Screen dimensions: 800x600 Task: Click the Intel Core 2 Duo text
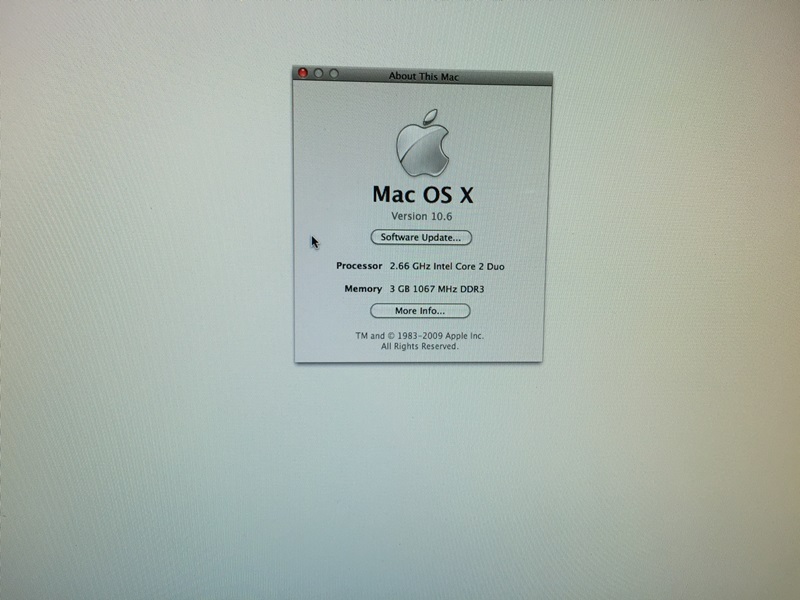click(x=472, y=266)
